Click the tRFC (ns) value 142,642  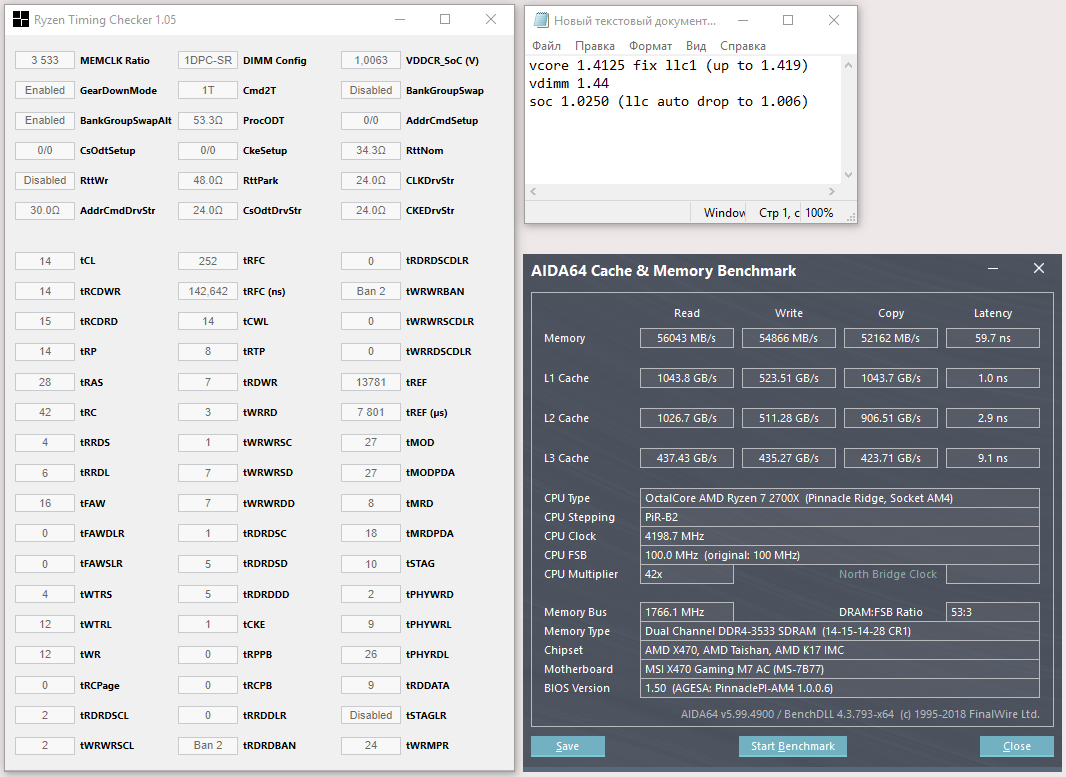coord(208,291)
